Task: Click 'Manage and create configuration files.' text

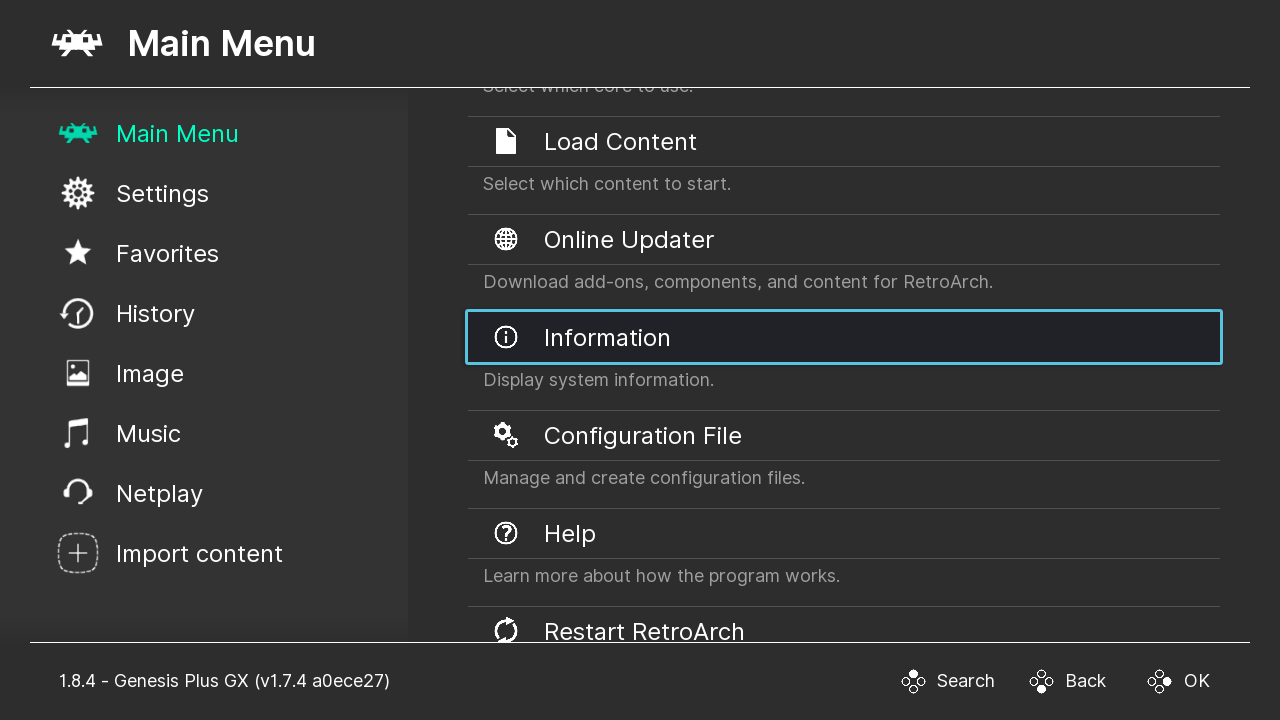Action: coord(644,478)
